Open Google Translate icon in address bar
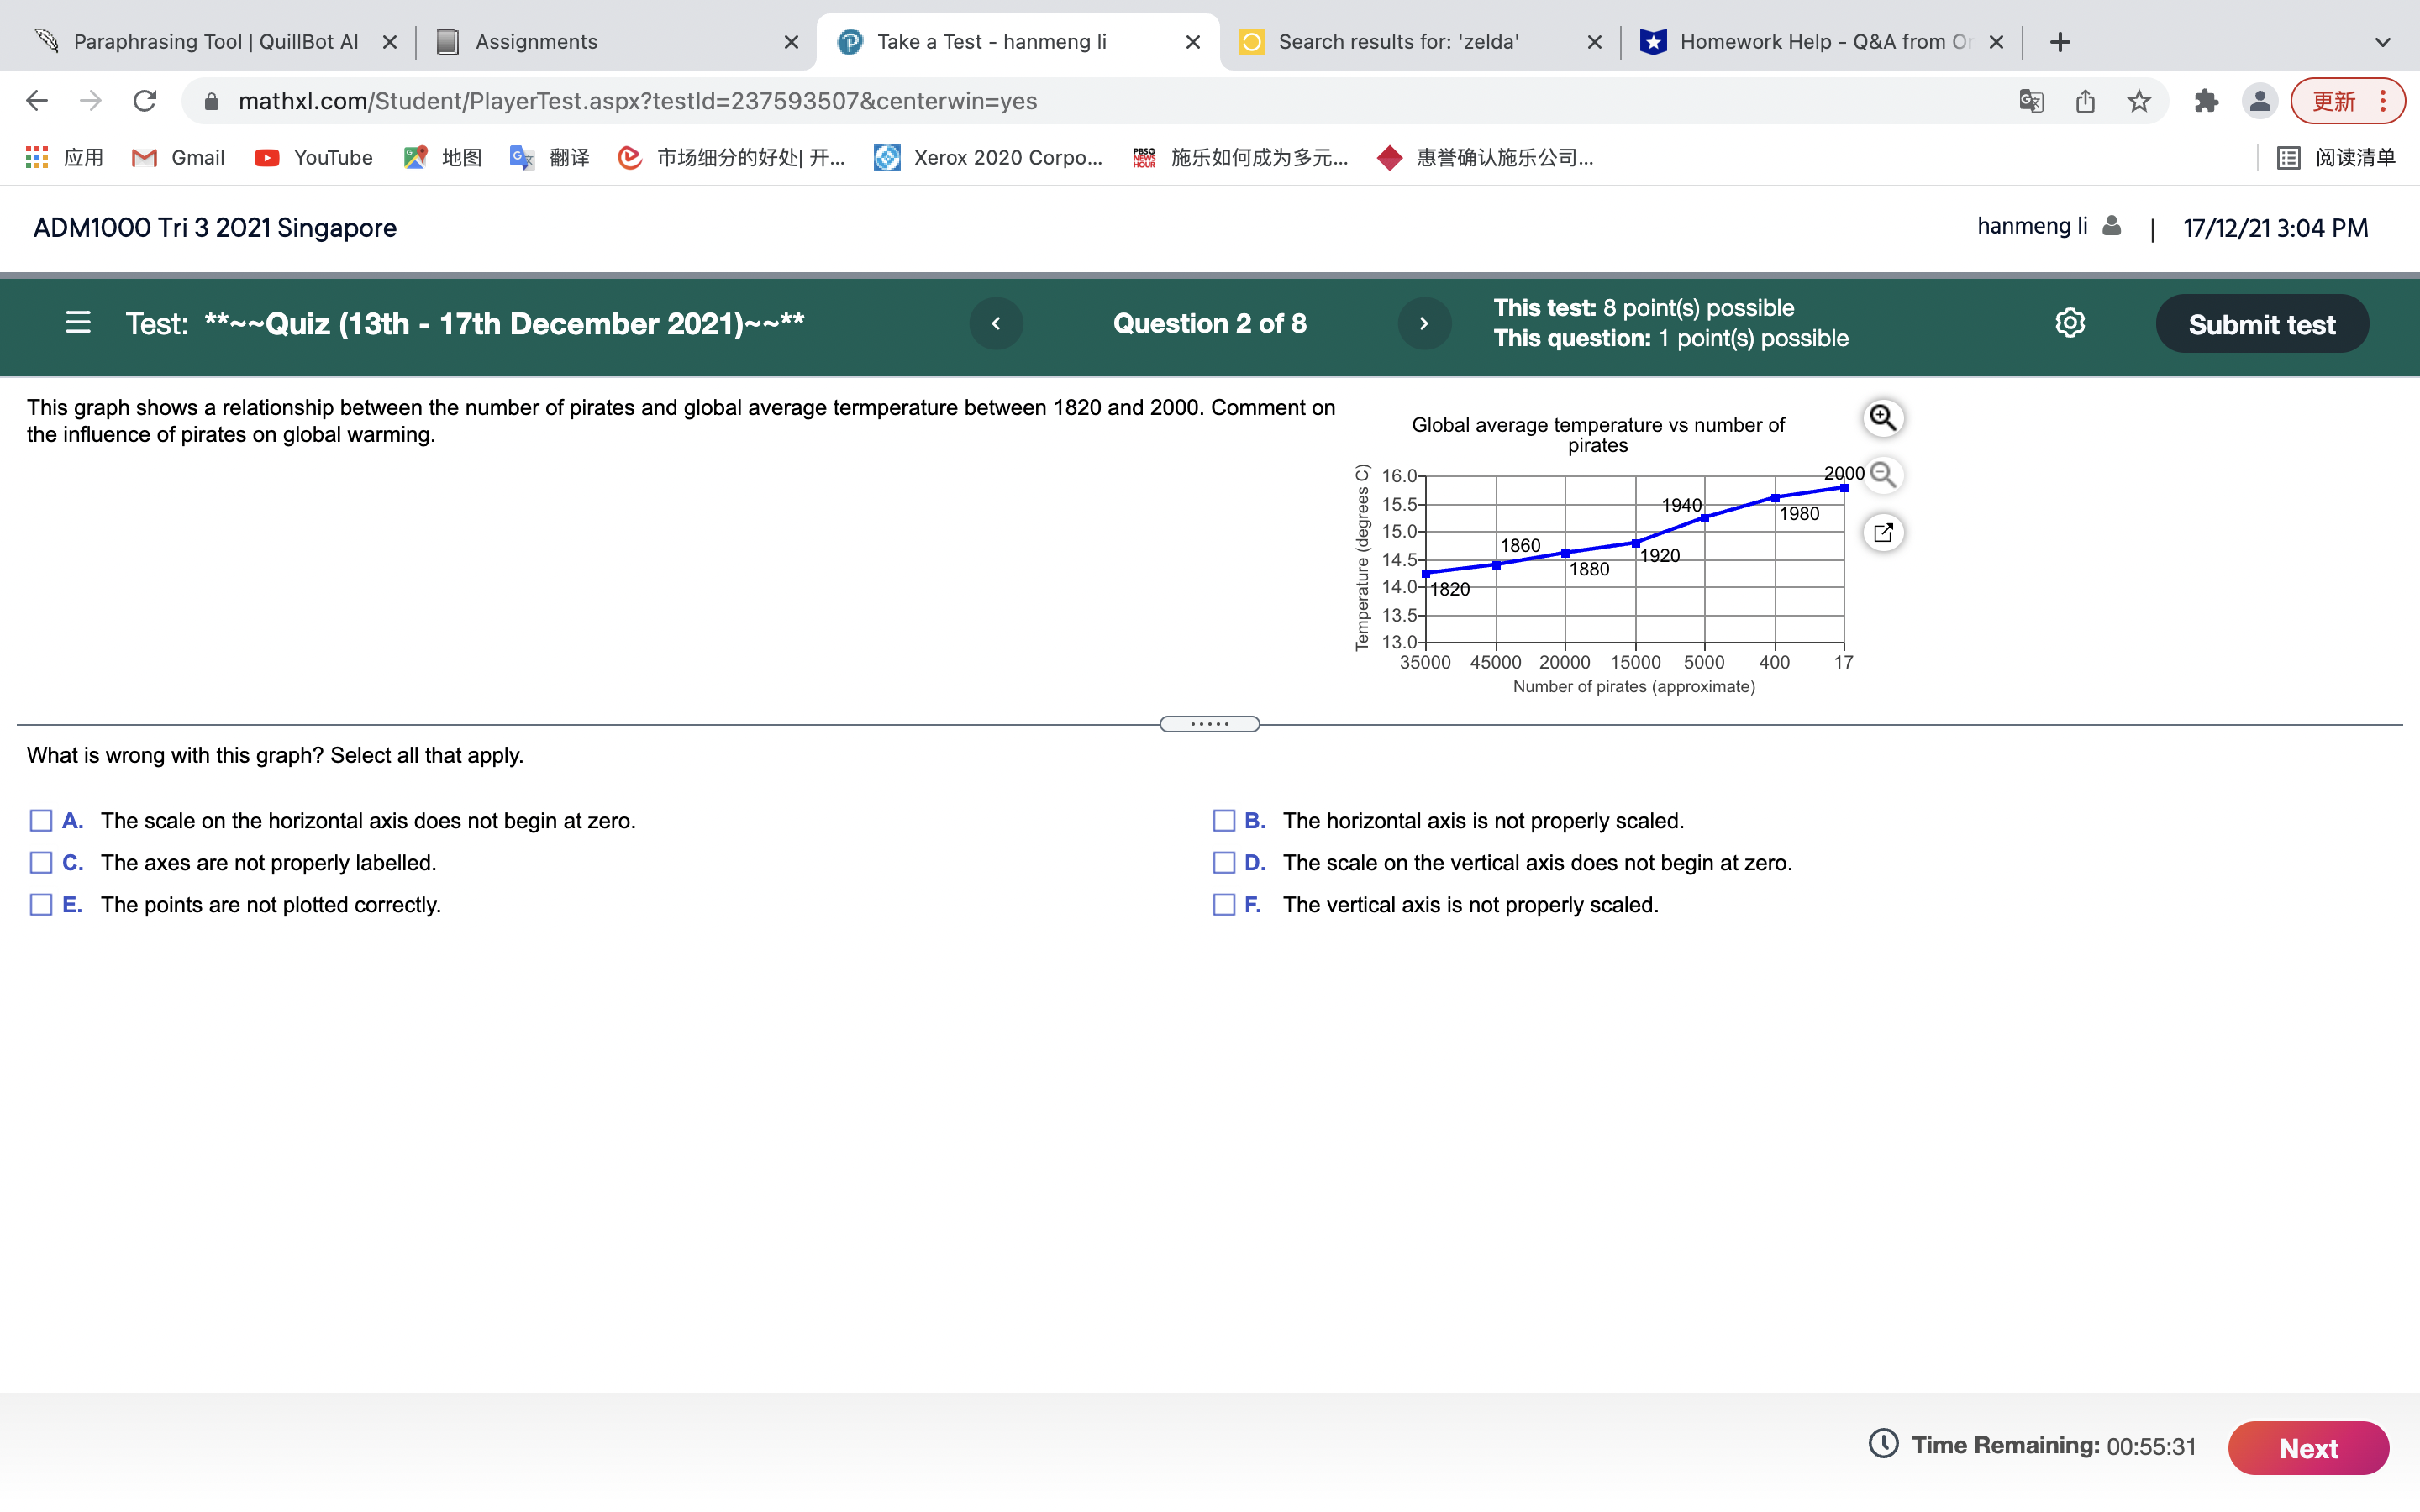The image size is (2420, 1512). [x=2030, y=100]
